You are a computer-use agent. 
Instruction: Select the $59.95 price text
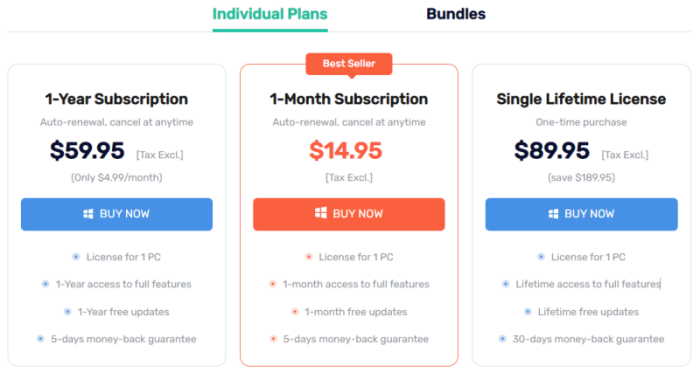[x=87, y=150]
